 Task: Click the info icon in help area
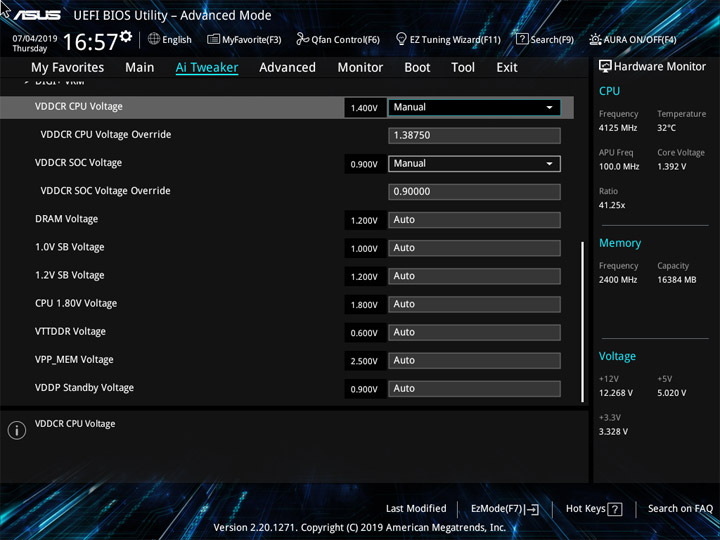pyautogui.click(x=17, y=430)
